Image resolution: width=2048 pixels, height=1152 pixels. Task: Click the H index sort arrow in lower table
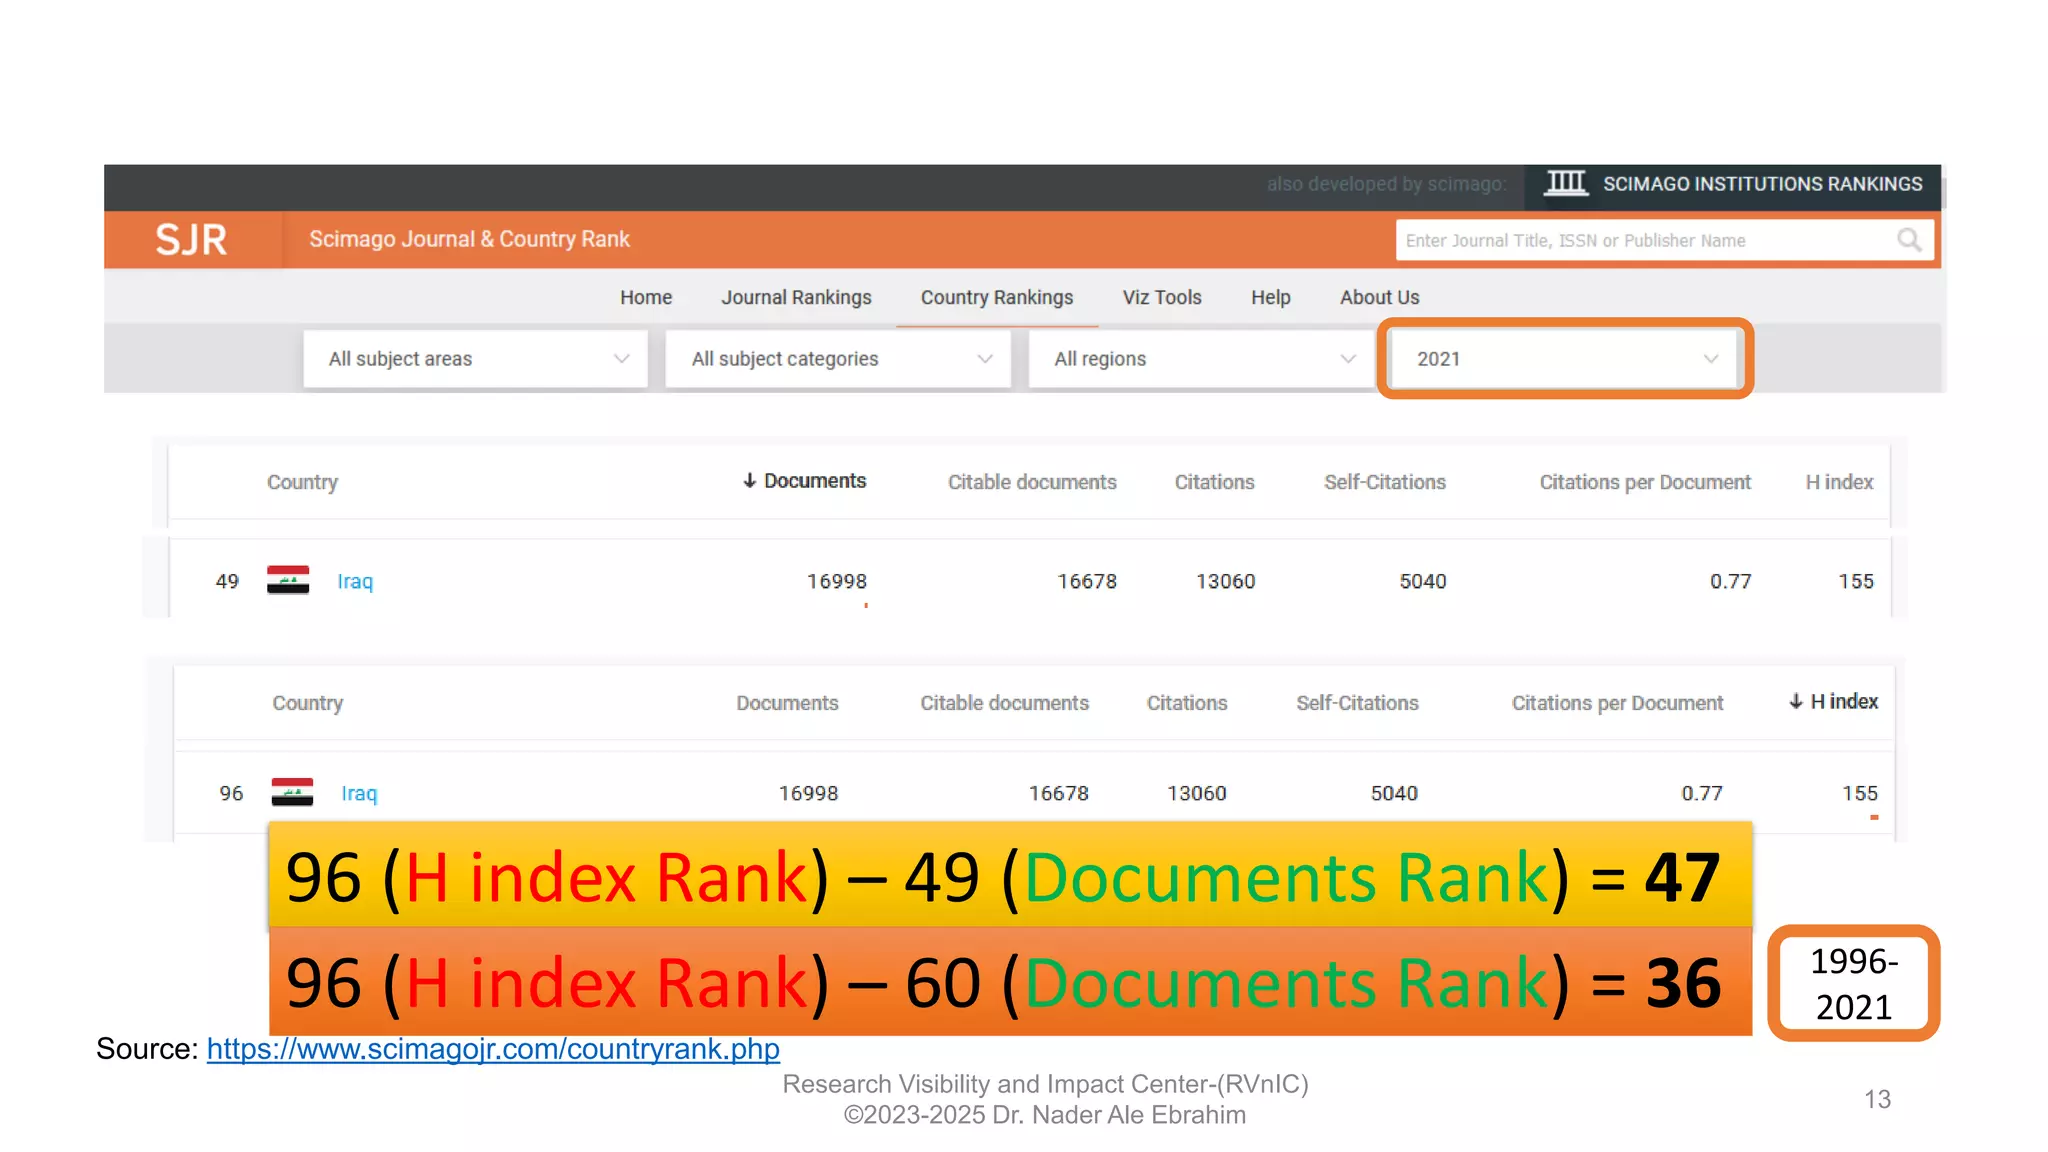click(x=1796, y=702)
